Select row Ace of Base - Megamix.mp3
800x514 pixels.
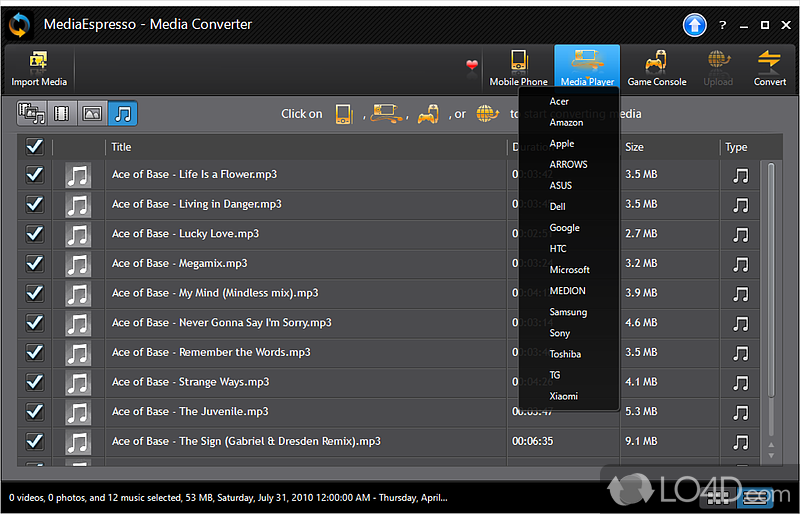point(388,263)
